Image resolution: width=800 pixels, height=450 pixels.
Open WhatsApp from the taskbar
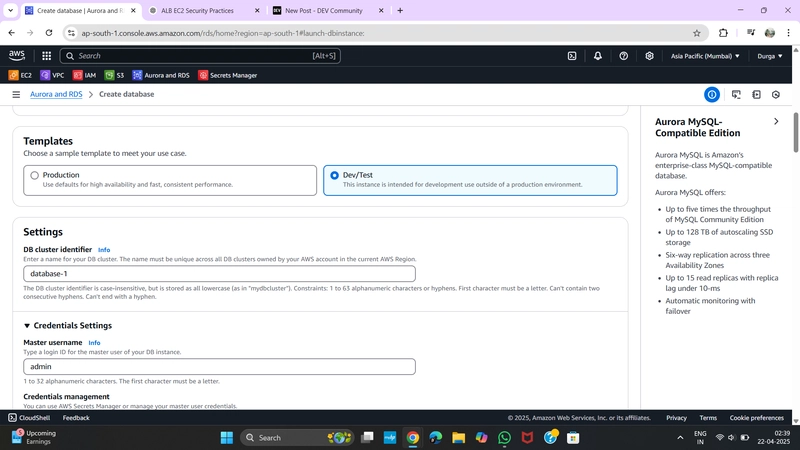[x=504, y=437]
